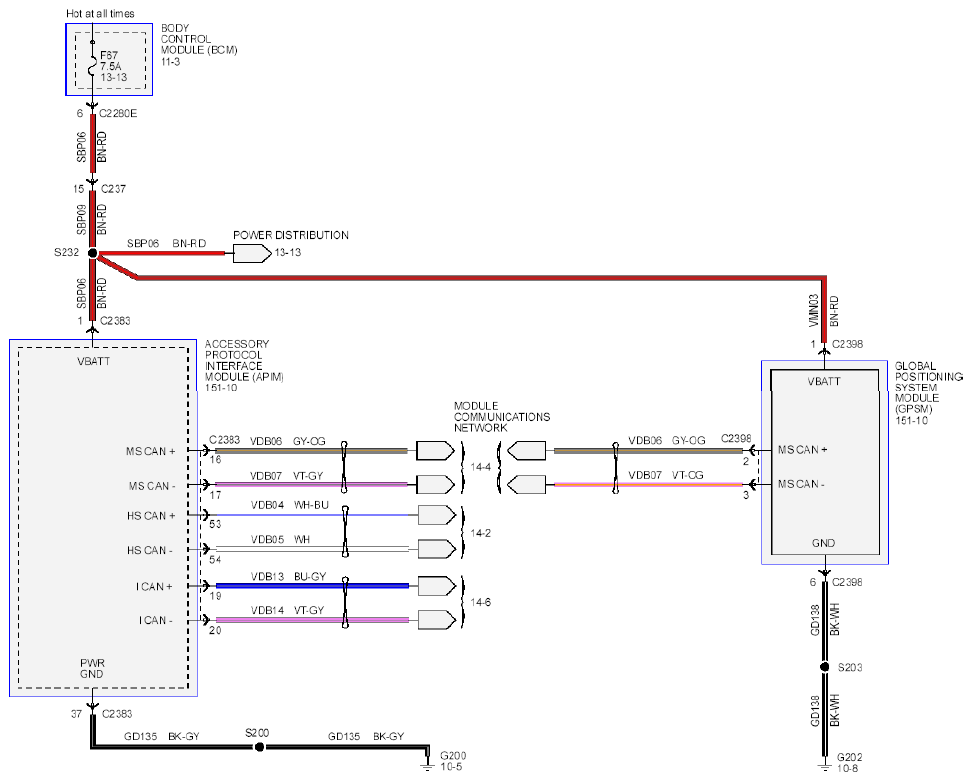
Task: Click the "S232" splice label
Action: [x=66, y=252]
